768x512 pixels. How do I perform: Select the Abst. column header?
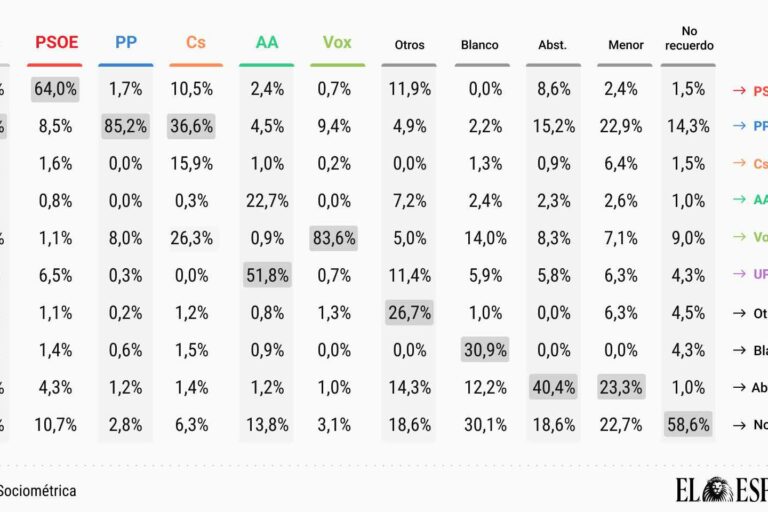[x=552, y=45]
